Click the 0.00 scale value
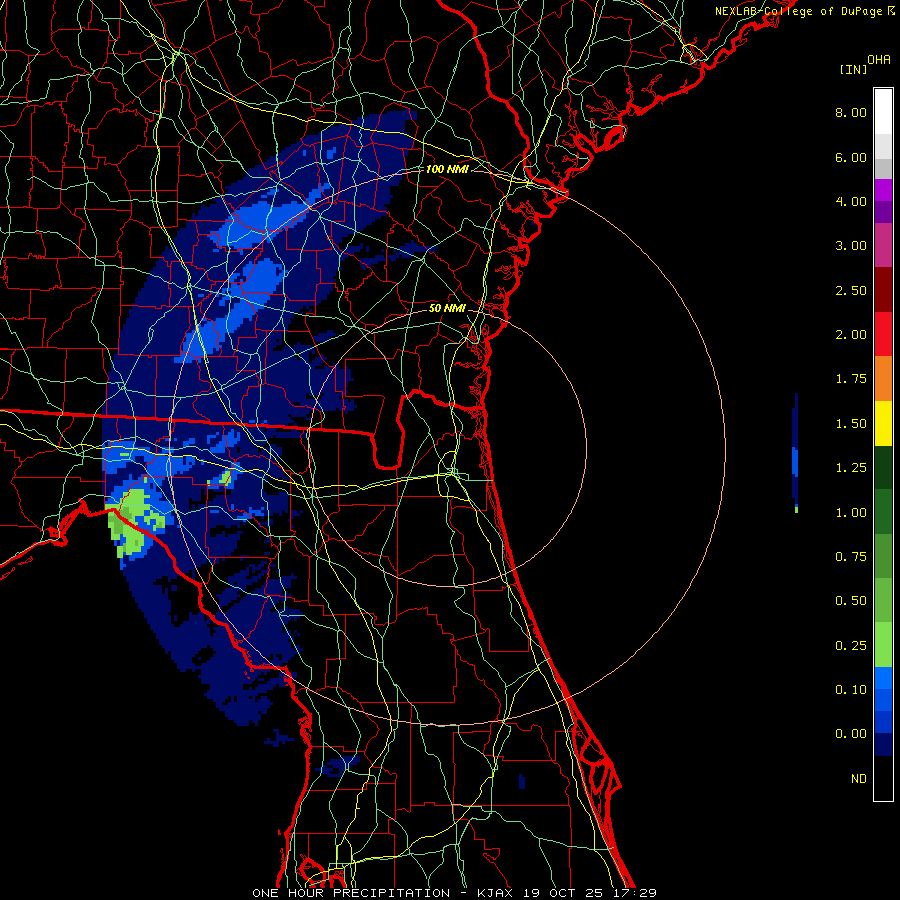 point(851,734)
